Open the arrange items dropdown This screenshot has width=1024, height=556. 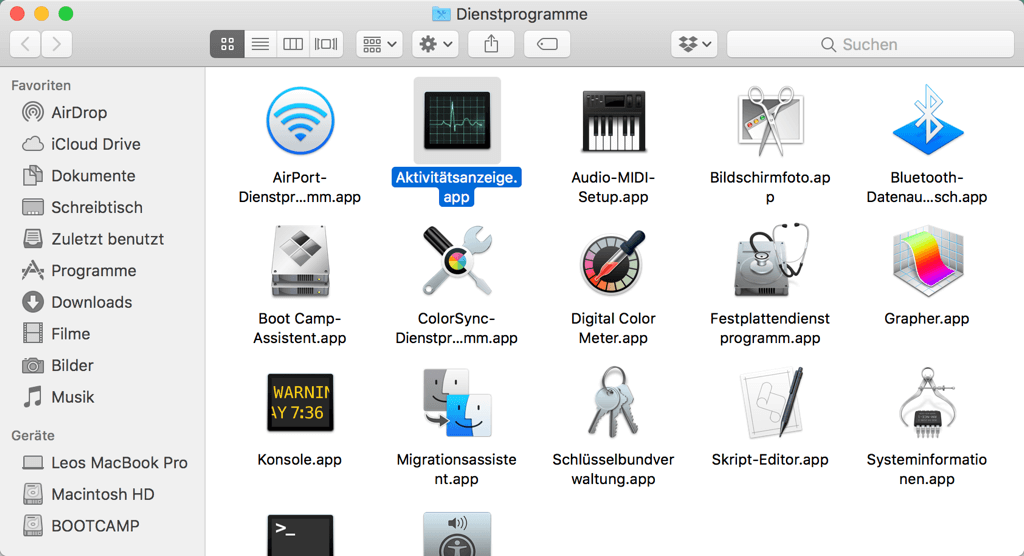379,44
